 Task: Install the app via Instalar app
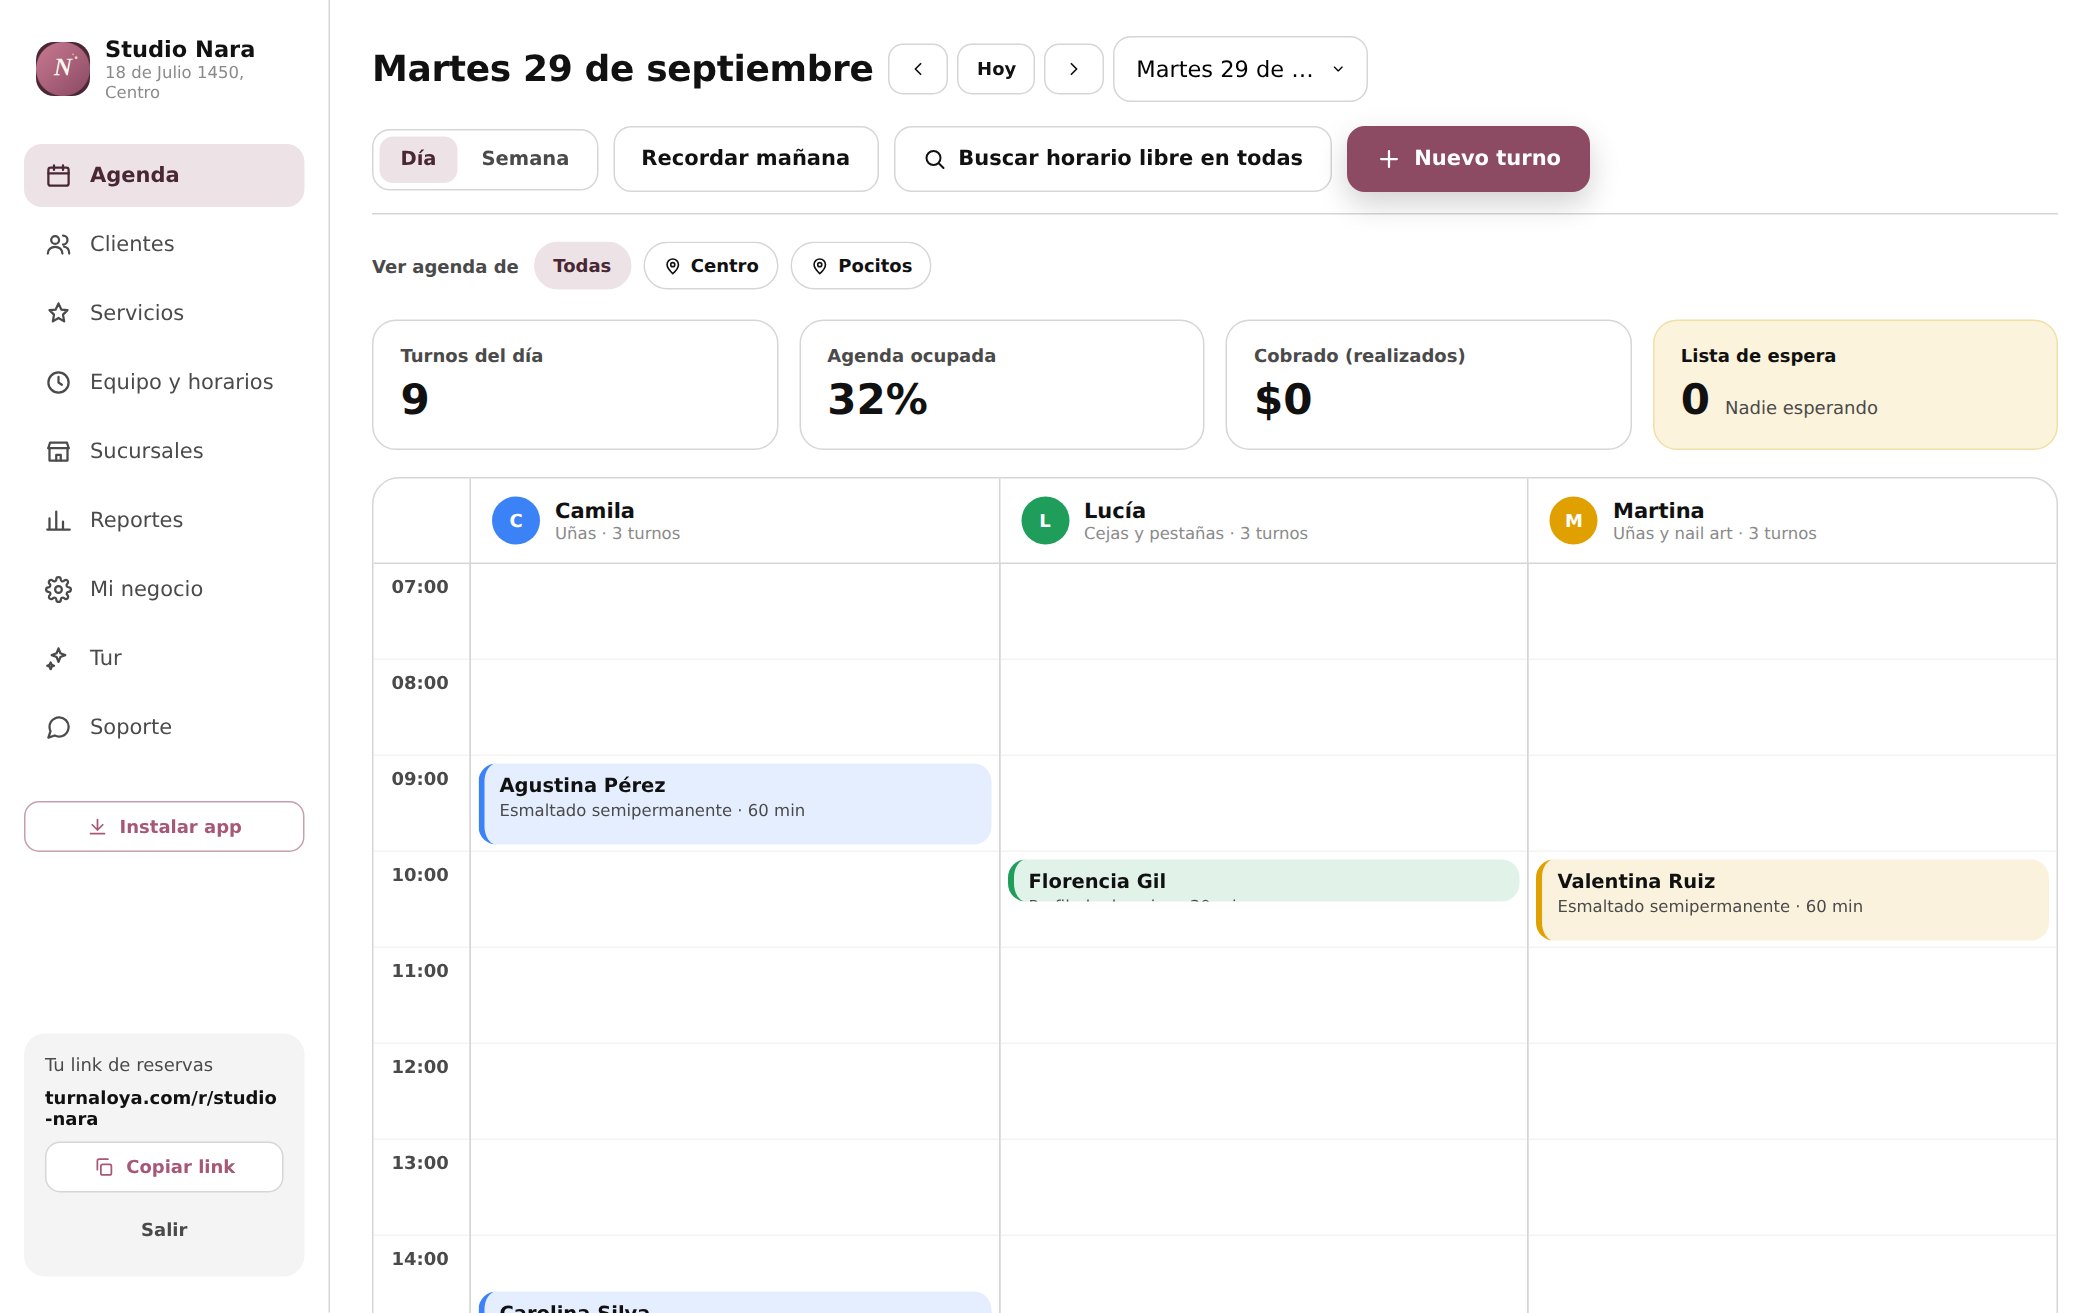click(164, 826)
